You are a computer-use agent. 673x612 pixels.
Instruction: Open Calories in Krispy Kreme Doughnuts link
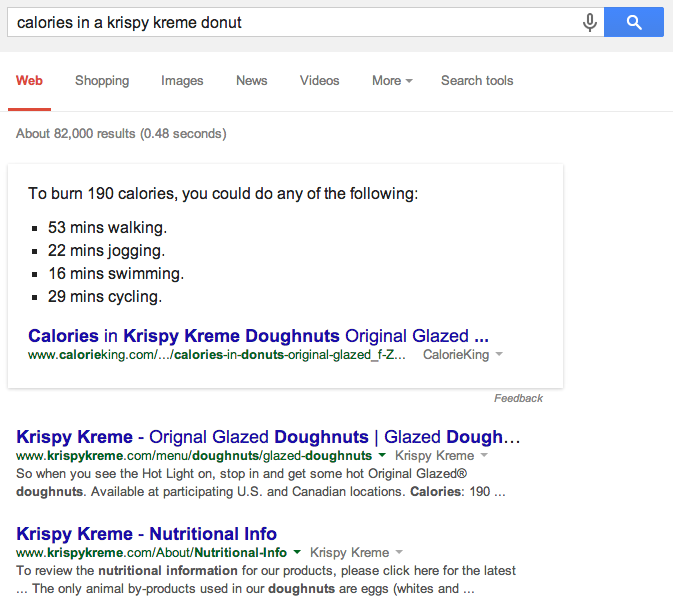coord(258,336)
